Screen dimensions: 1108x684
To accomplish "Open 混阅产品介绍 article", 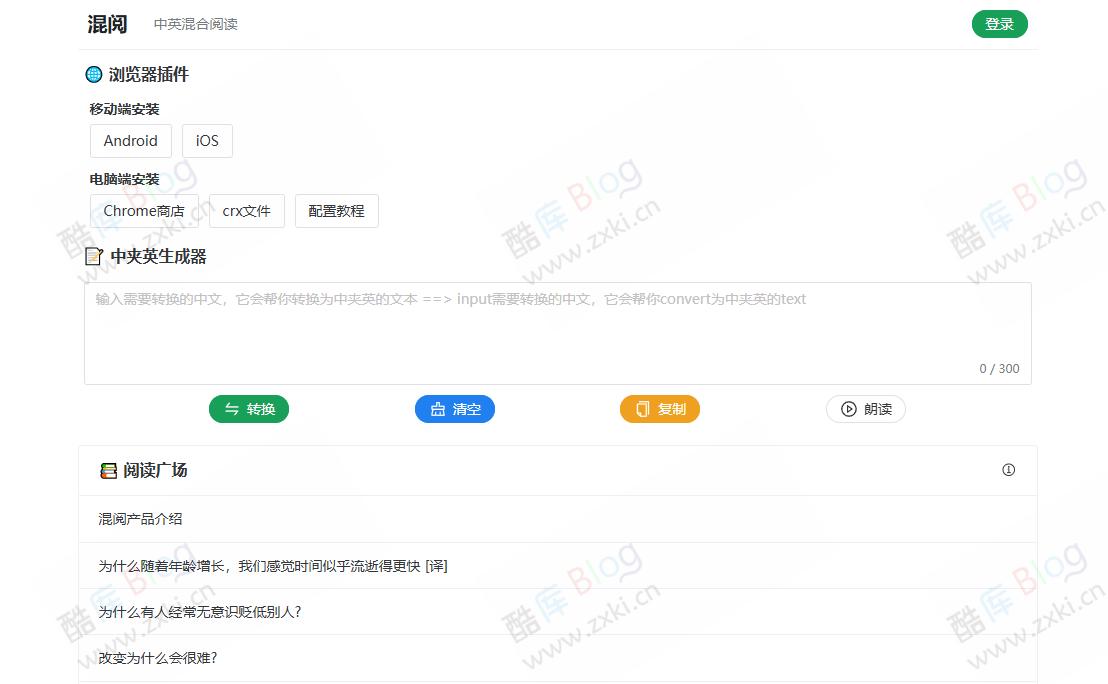I will coord(140,519).
